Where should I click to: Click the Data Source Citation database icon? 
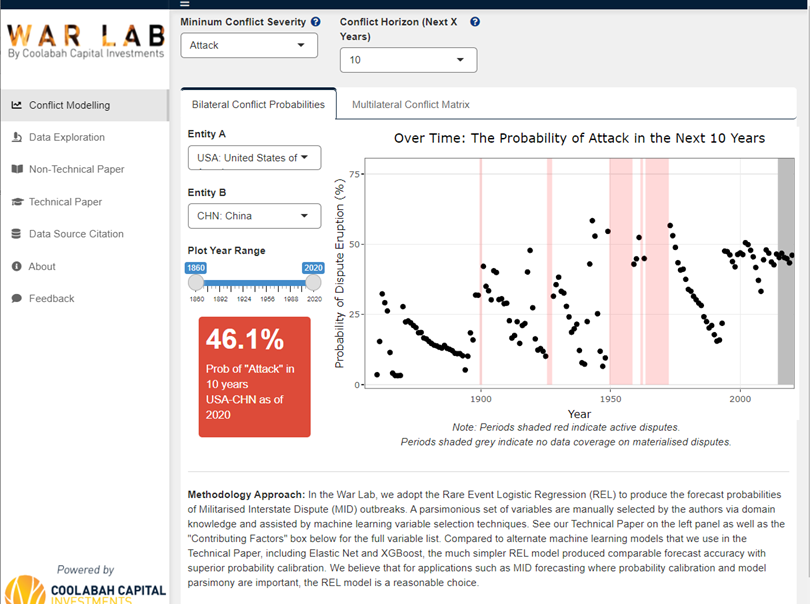tap(16, 234)
